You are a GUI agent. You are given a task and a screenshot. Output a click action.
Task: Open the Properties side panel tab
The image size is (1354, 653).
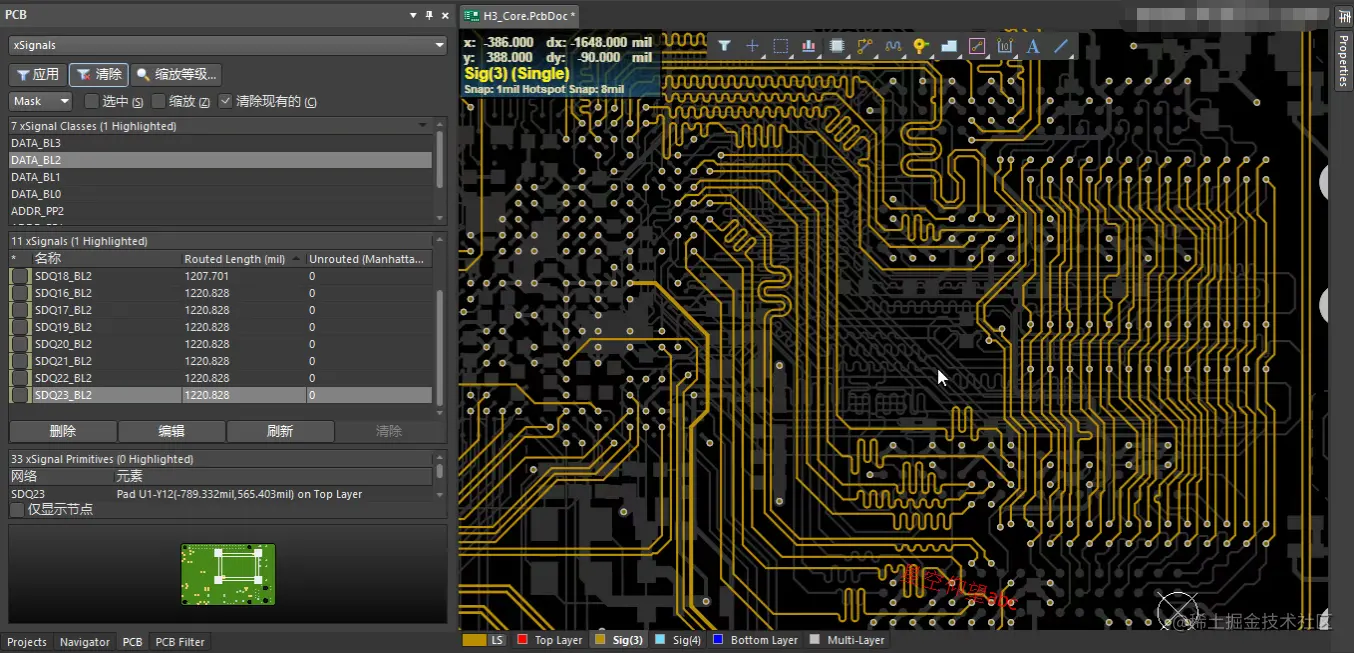(x=1343, y=60)
